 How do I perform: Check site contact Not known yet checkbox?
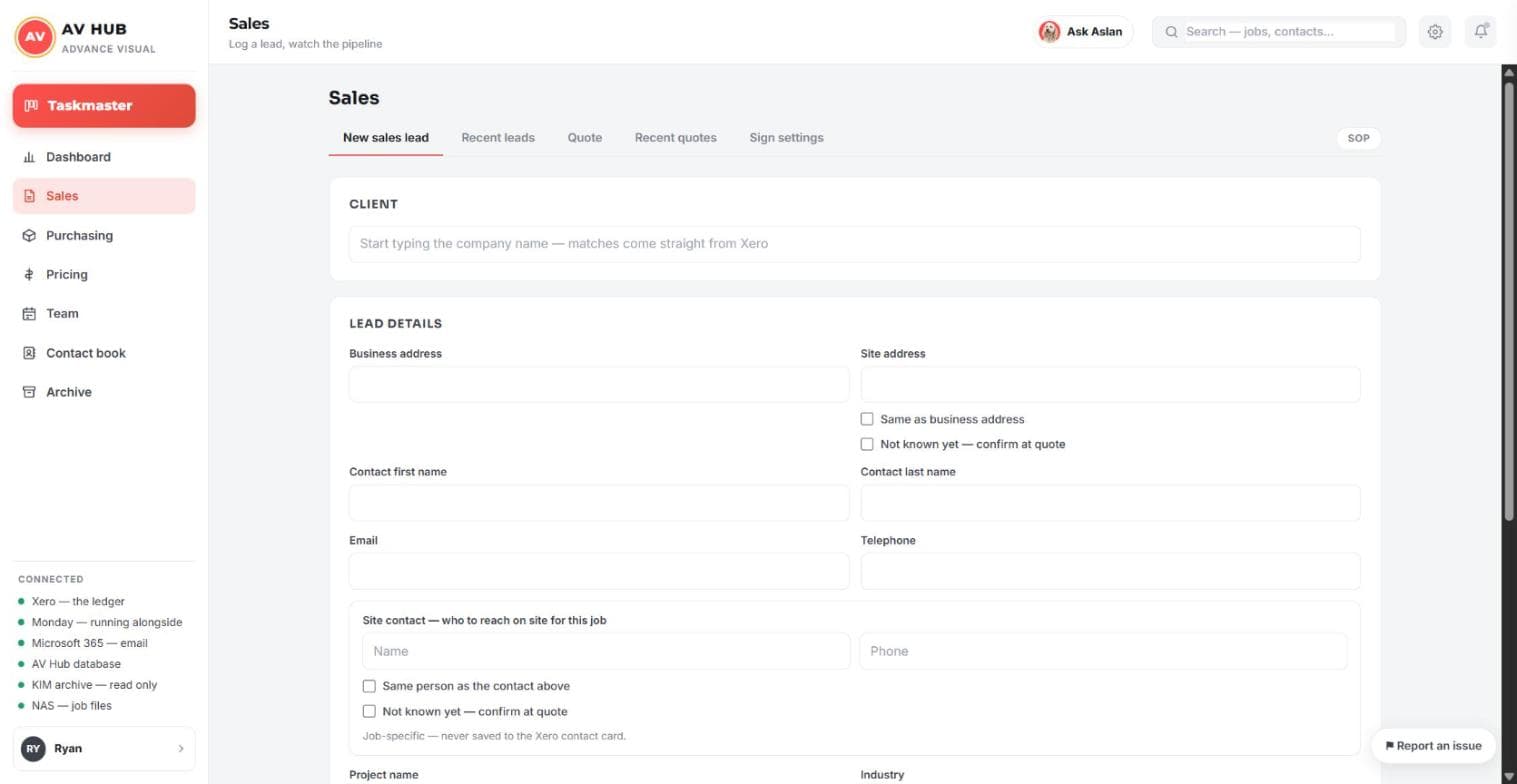(369, 712)
